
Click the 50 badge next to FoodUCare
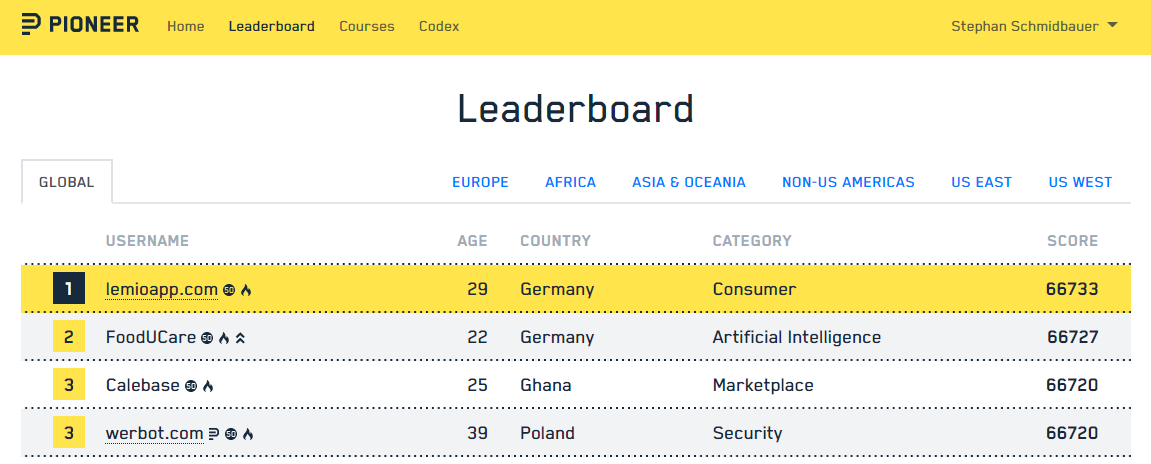pos(207,338)
